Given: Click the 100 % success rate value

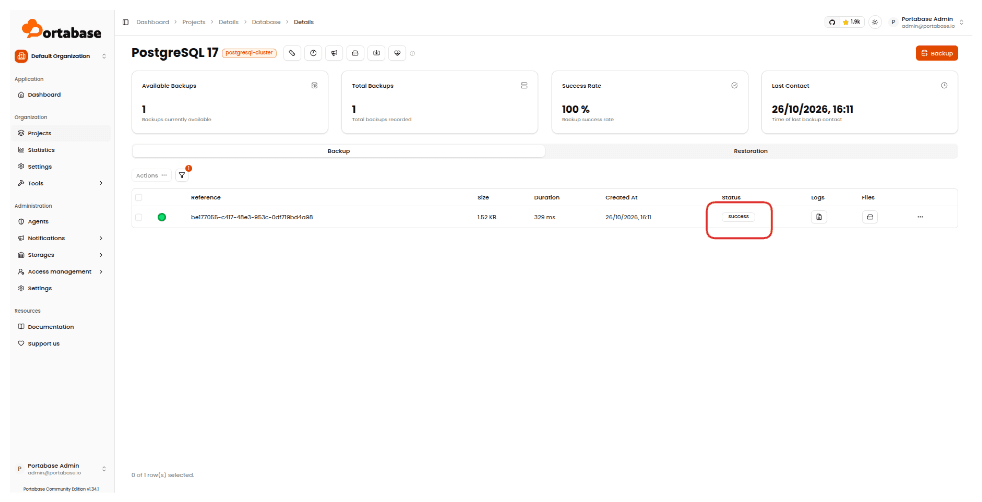Looking at the screenshot, I should (576, 109).
